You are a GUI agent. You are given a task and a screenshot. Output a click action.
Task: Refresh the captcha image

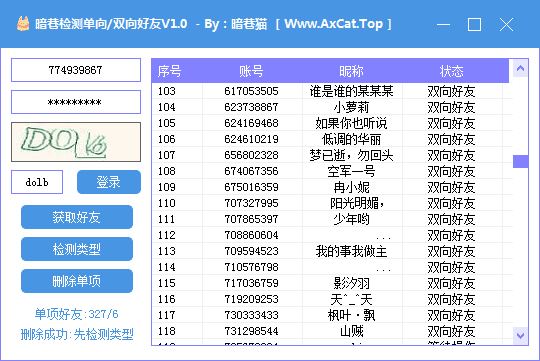[76, 142]
